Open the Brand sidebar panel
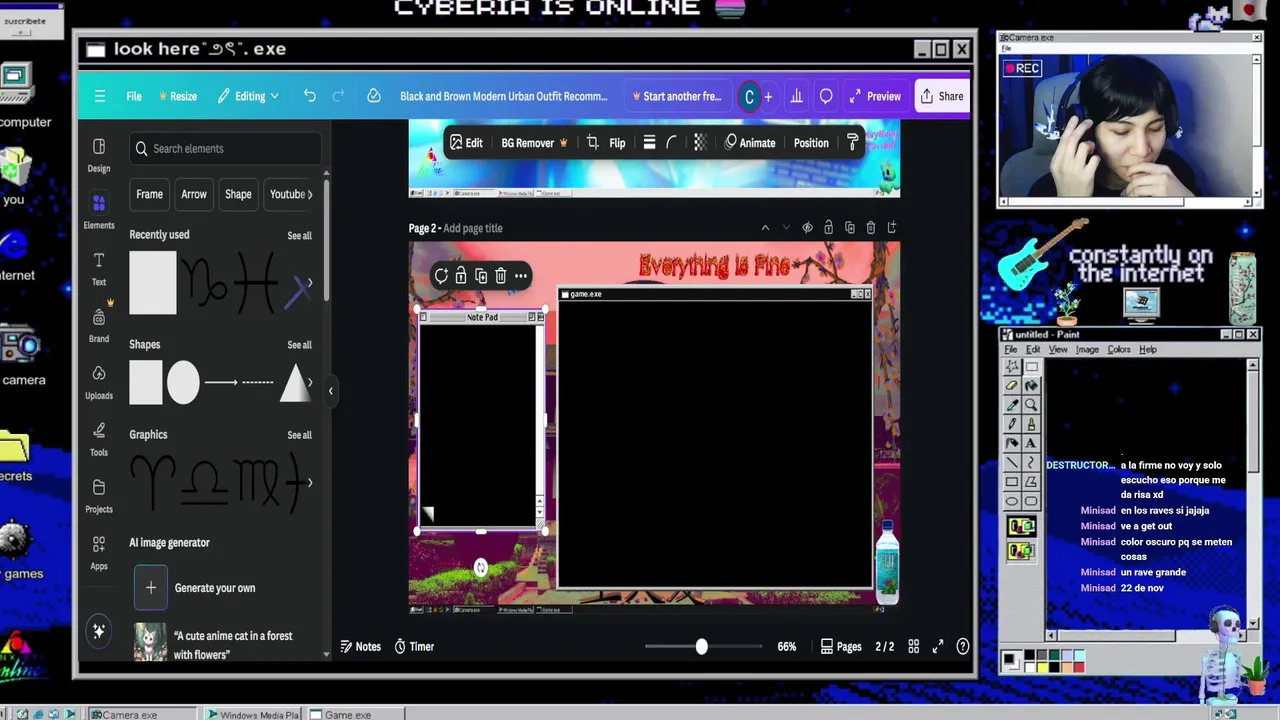1280x720 pixels. pyautogui.click(x=99, y=326)
